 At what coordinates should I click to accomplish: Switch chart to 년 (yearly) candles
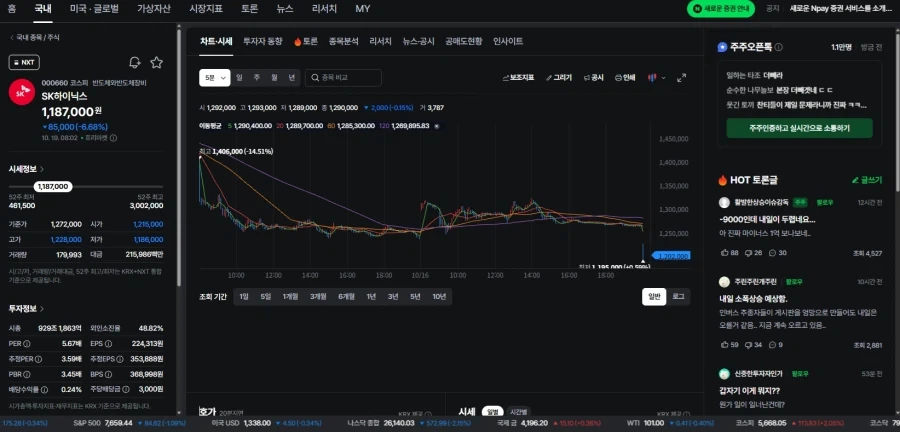pyautogui.click(x=292, y=77)
